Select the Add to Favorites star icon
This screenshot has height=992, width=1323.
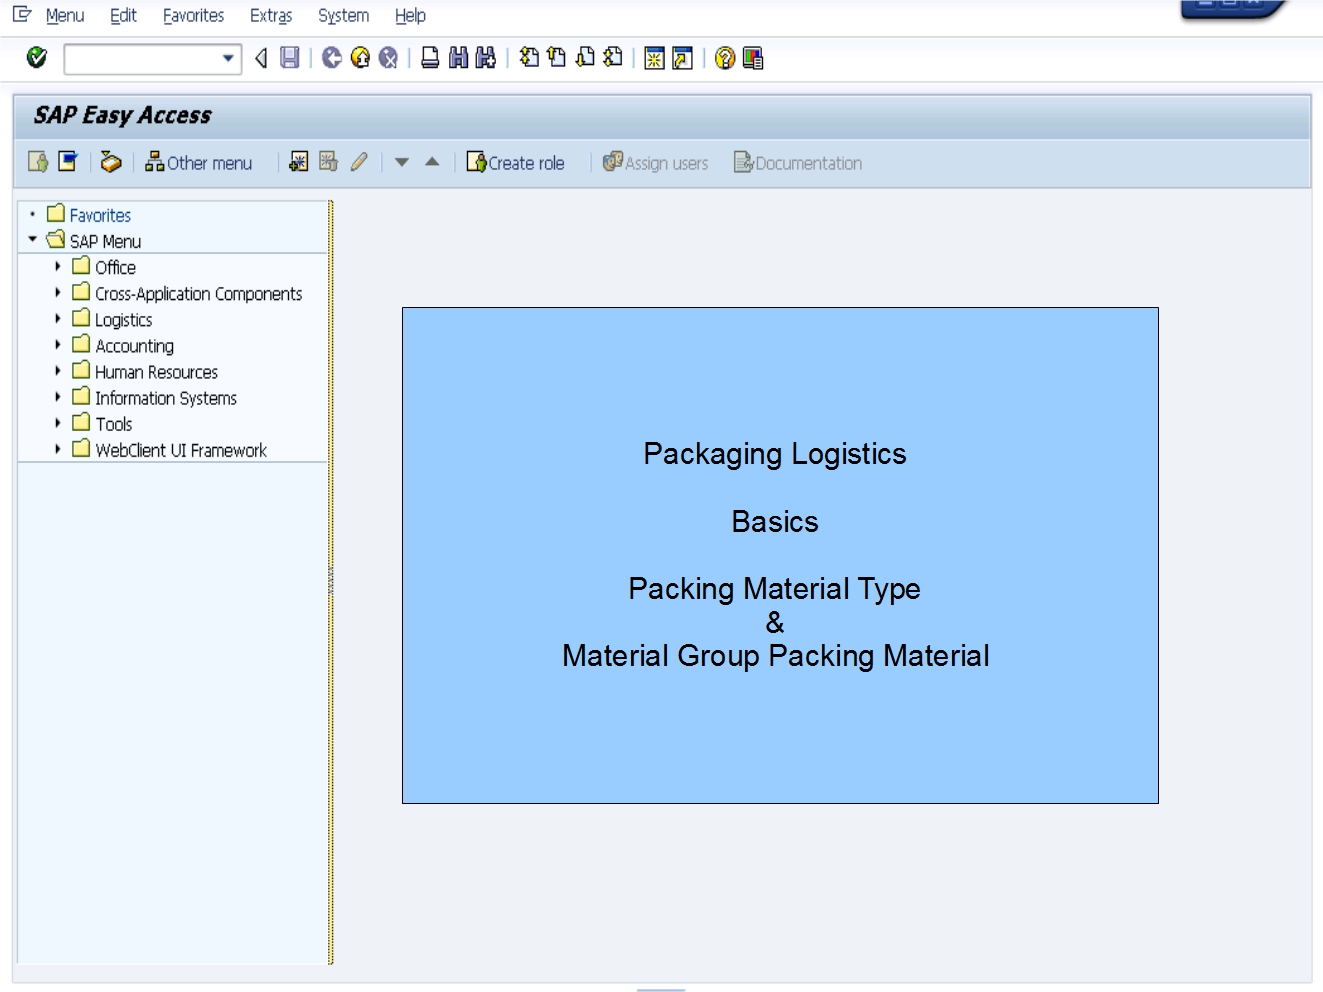(298, 162)
